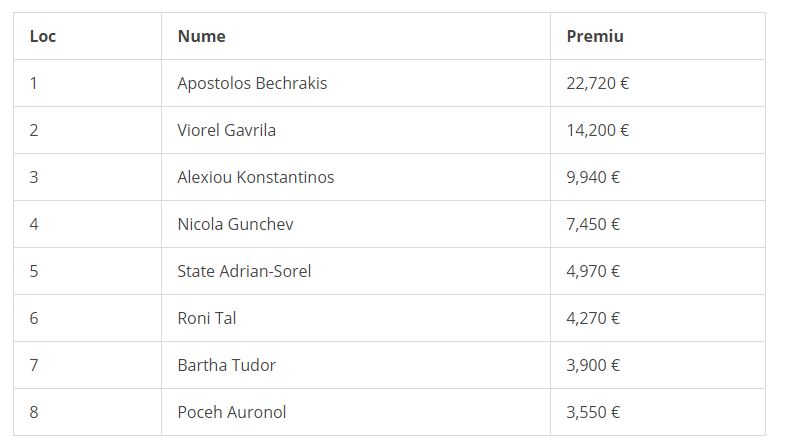Select the name Alexiou Konstantinos

coord(255,177)
